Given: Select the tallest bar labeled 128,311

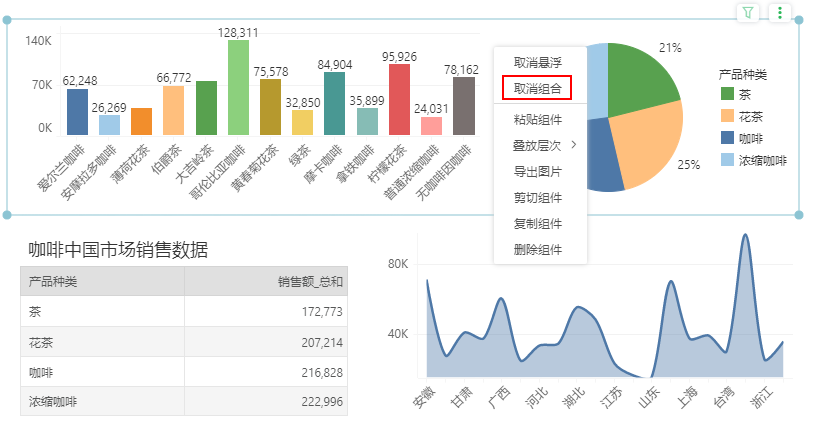Looking at the screenshot, I should coord(238,87).
